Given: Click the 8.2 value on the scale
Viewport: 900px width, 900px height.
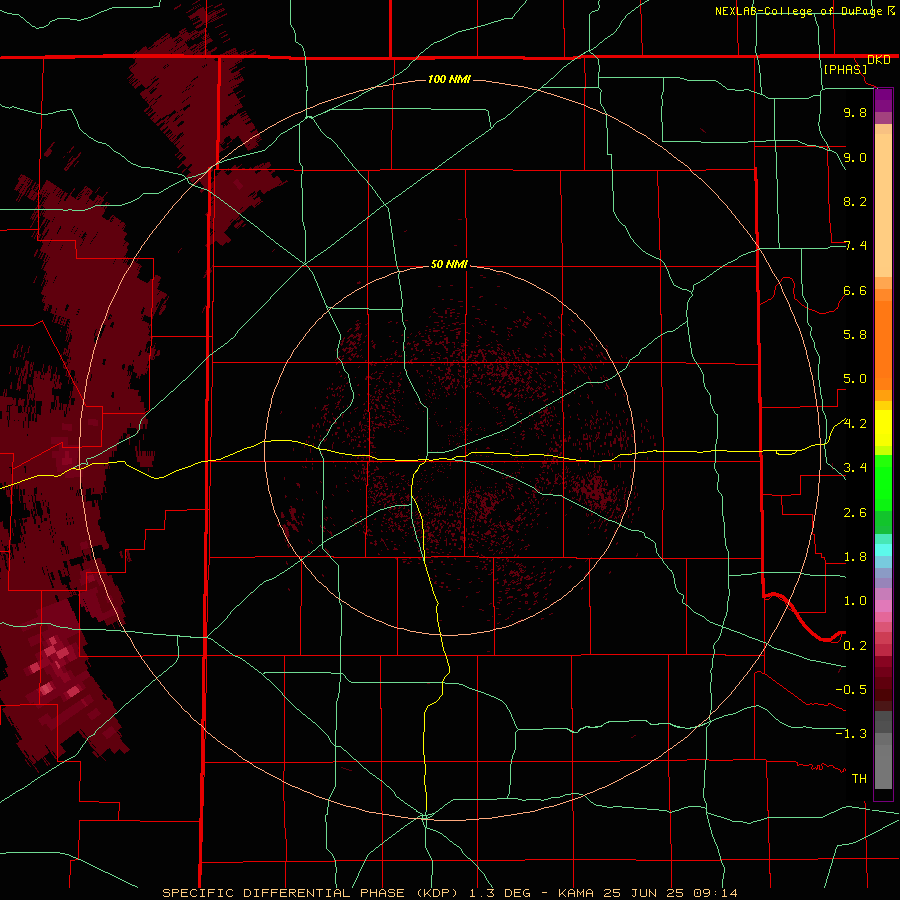Looking at the screenshot, I should [x=855, y=201].
